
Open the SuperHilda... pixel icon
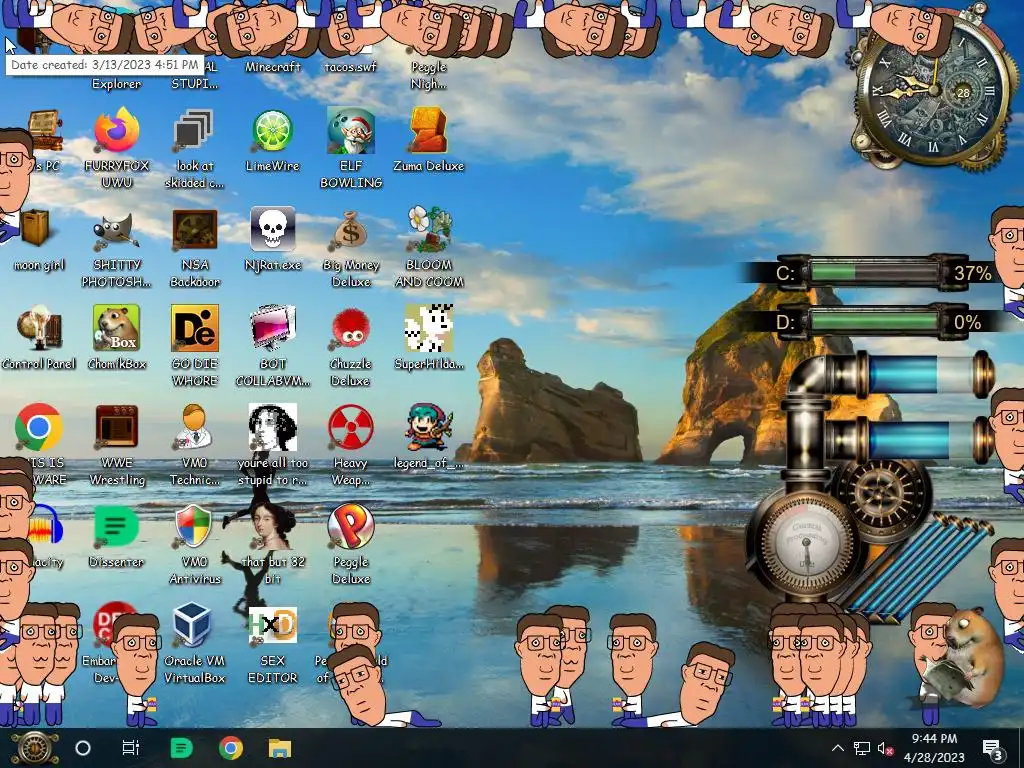[x=428, y=330]
